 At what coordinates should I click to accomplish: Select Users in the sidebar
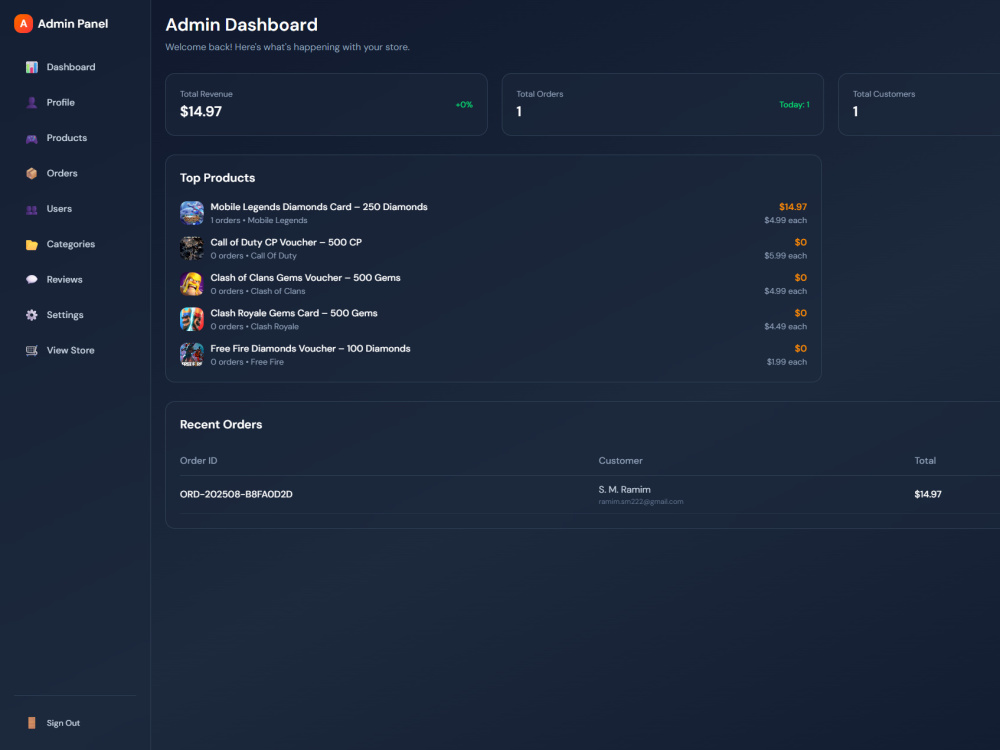[59, 209]
